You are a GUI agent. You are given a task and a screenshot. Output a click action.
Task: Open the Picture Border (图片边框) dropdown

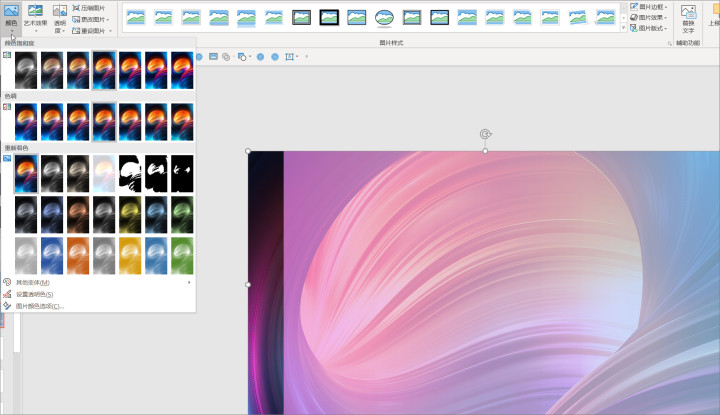[x=648, y=7]
